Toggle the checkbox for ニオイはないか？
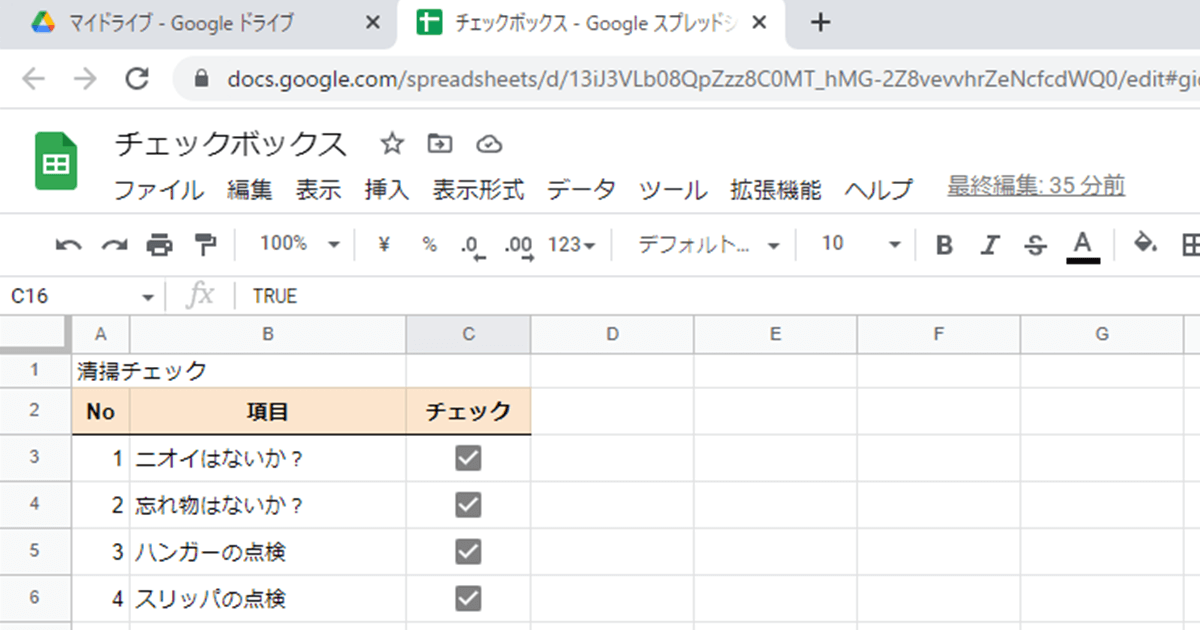The height and width of the screenshot is (630, 1200). tap(466, 457)
